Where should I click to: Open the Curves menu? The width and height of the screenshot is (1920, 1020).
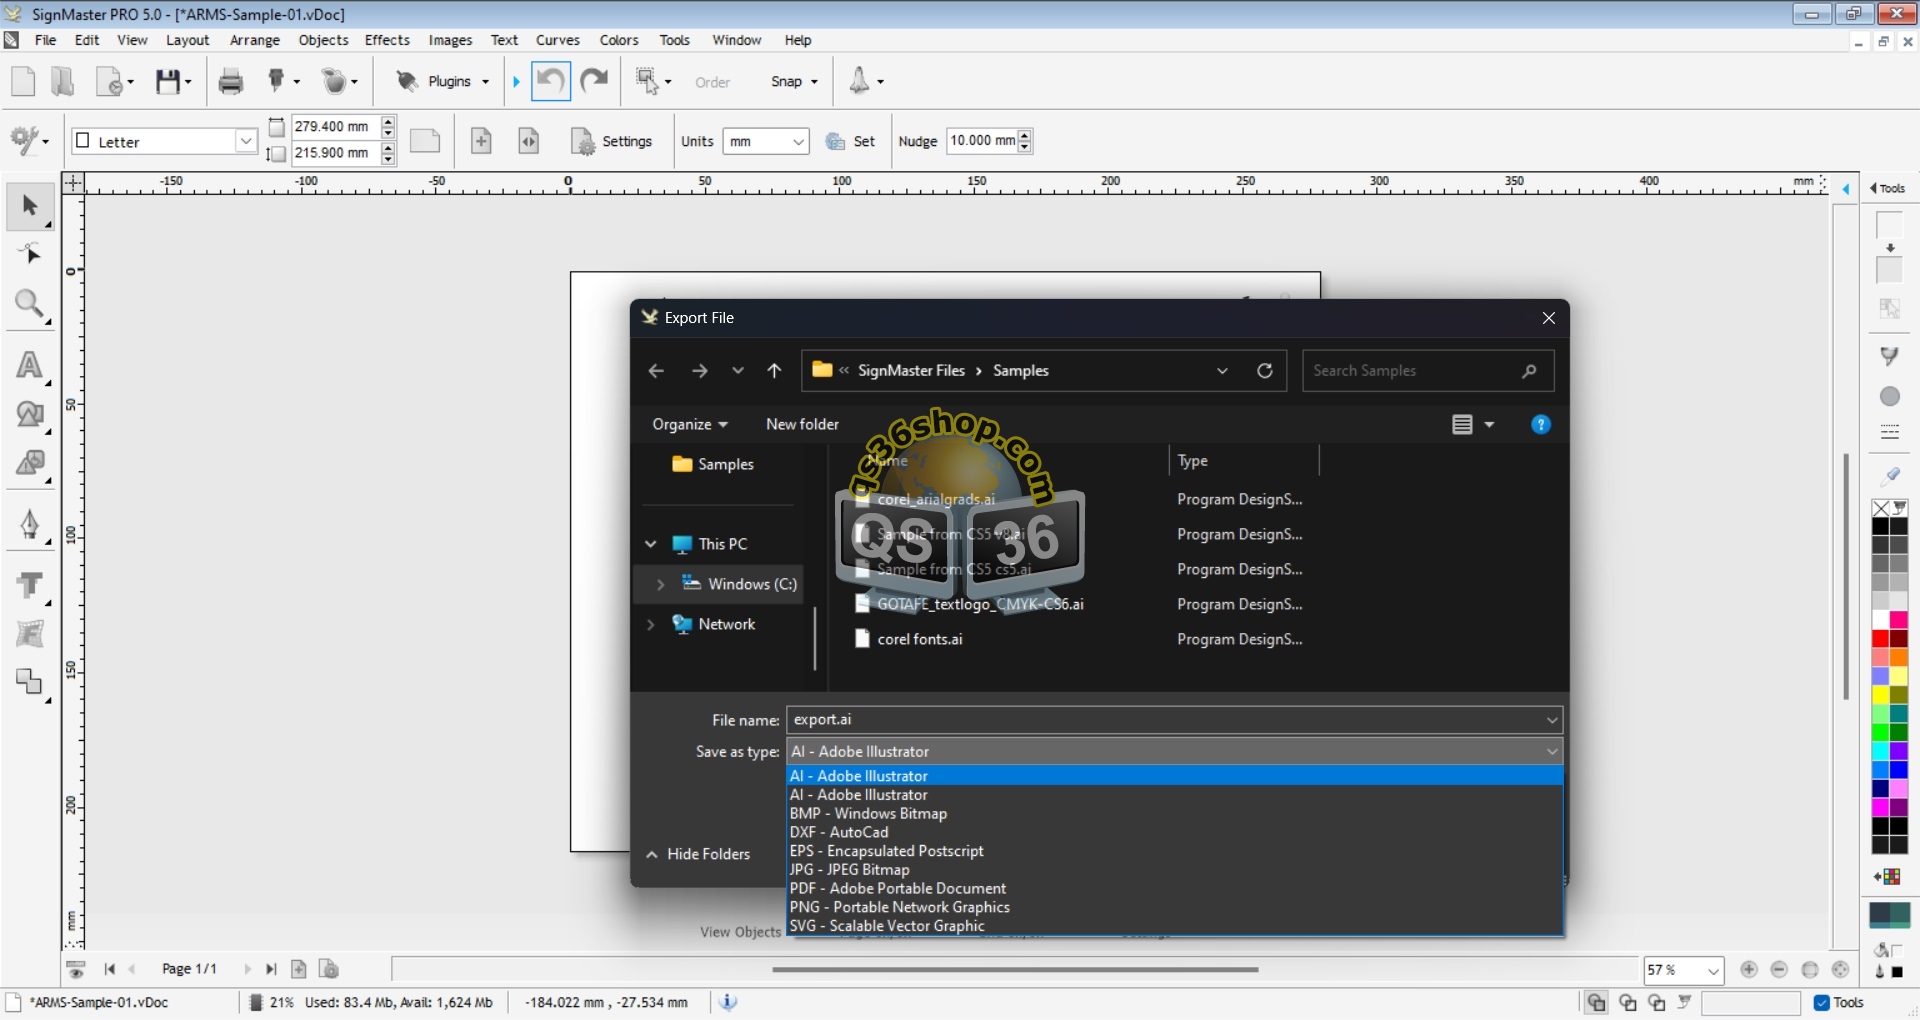click(557, 40)
